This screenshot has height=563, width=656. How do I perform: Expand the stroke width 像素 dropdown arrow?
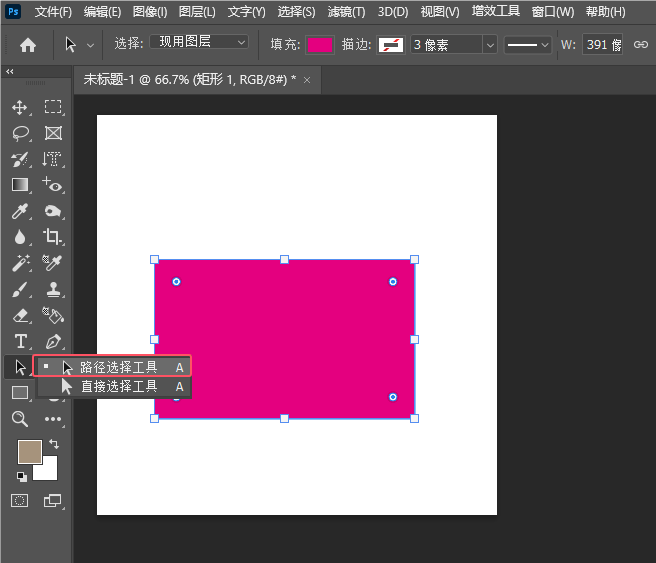click(490, 44)
